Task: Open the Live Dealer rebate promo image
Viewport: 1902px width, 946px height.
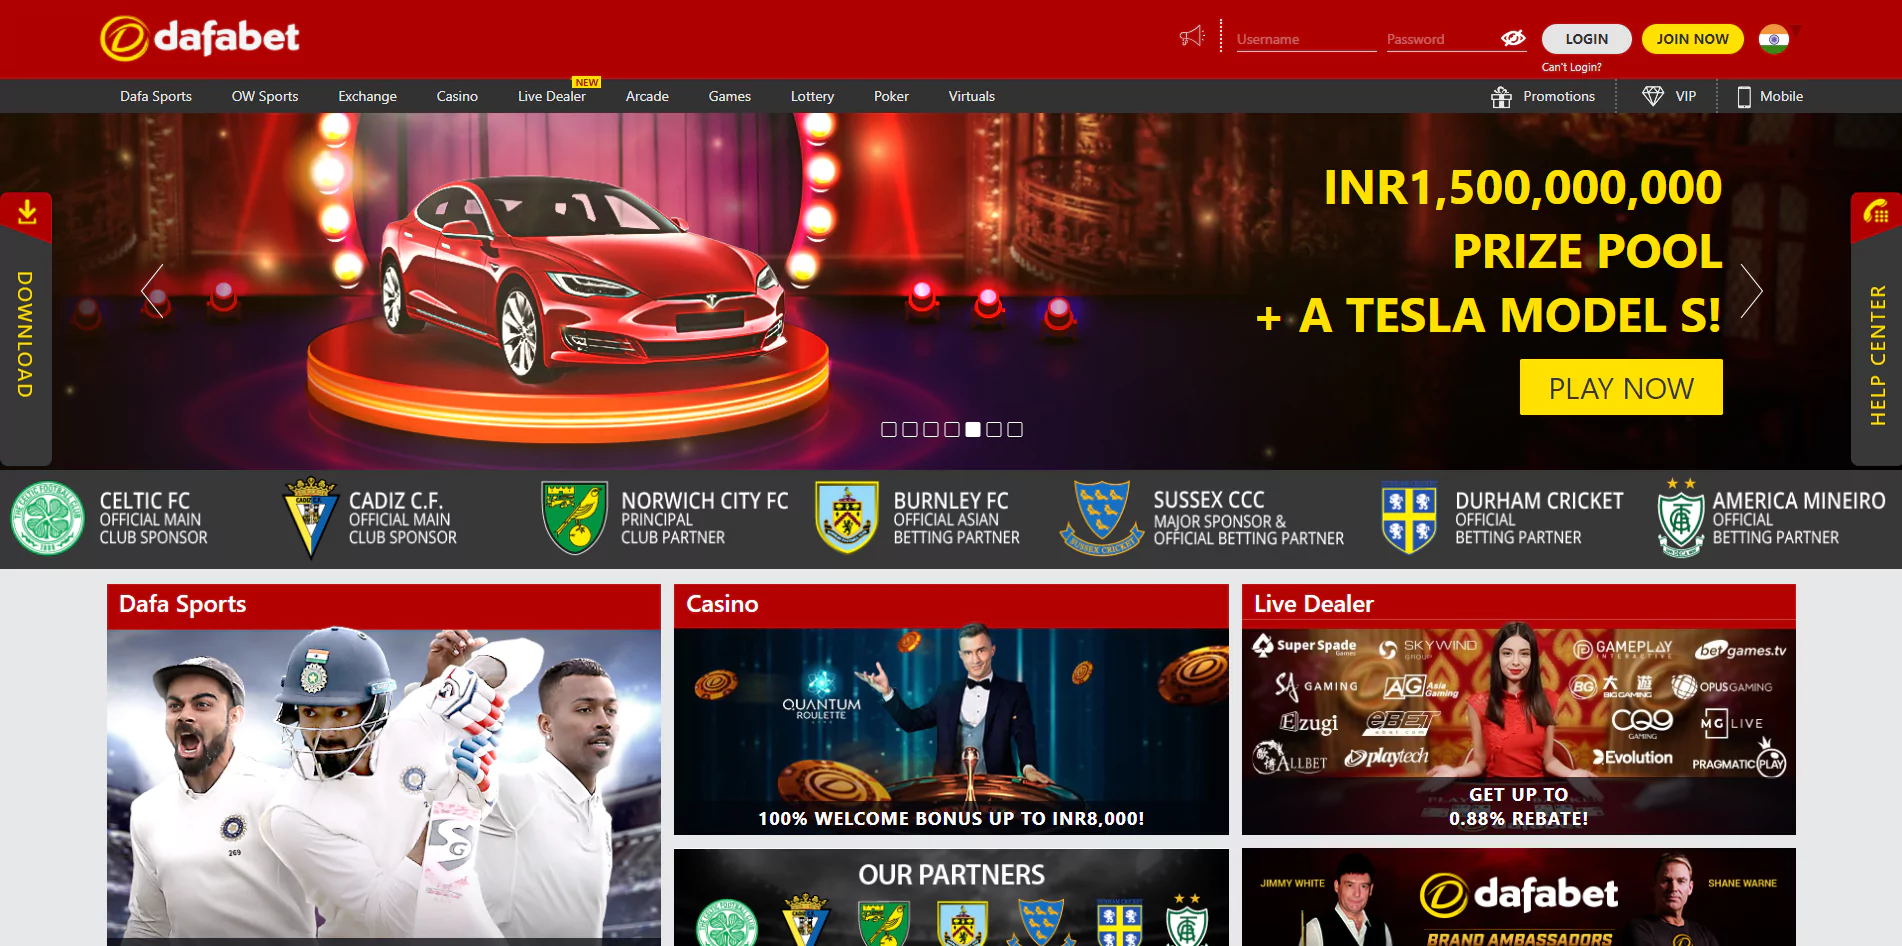Action: [1518, 731]
